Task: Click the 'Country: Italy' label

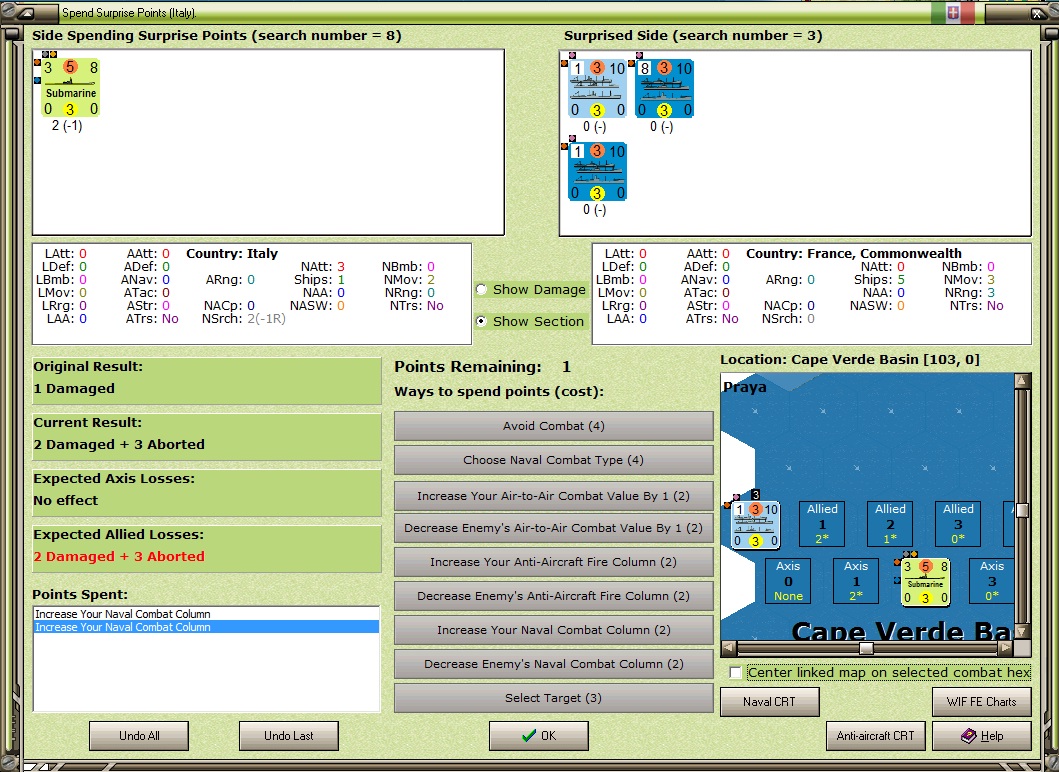Action: click(232, 254)
